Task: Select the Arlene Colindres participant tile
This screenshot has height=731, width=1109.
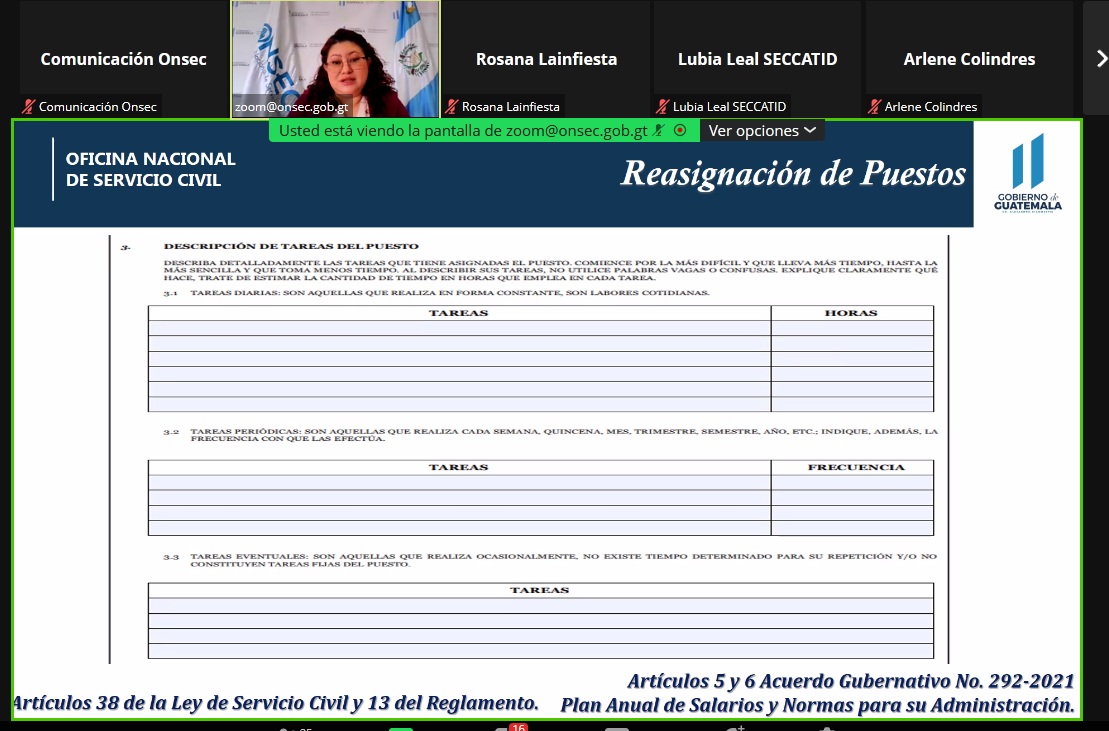Action: click(969, 59)
